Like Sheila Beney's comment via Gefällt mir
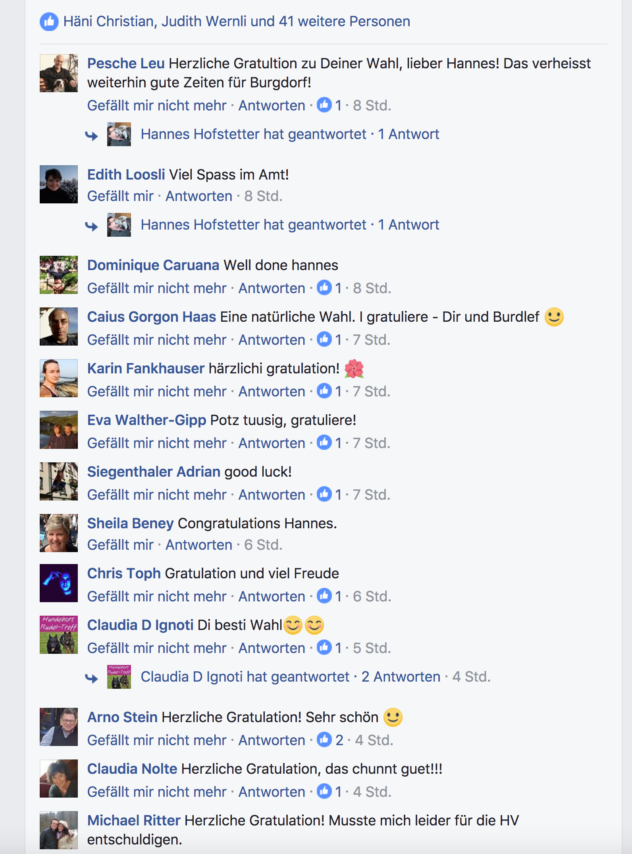This screenshot has width=632, height=854. point(120,545)
